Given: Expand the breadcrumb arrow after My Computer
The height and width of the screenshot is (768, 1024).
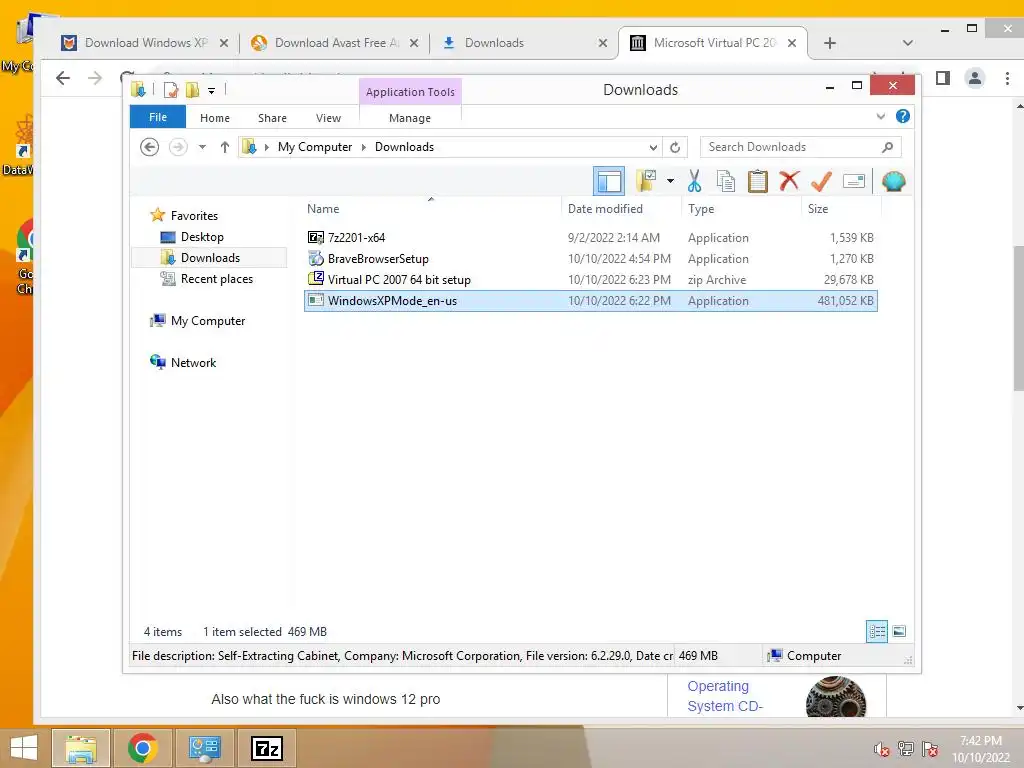Looking at the screenshot, I should tap(364, 147).
